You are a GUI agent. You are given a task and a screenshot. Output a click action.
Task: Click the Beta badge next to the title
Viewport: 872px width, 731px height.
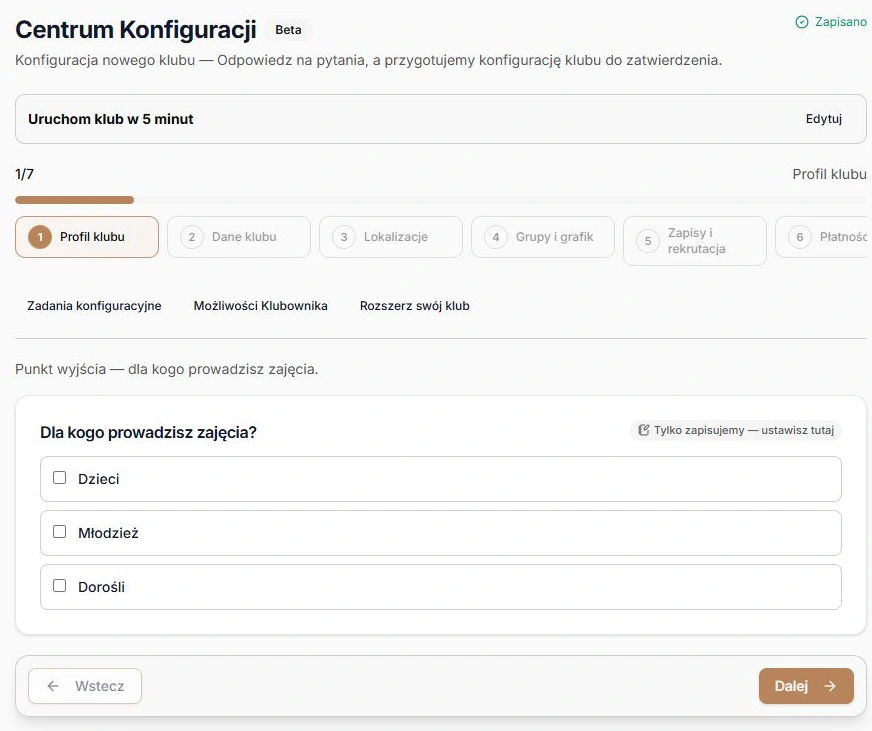(x=288, y=30)
